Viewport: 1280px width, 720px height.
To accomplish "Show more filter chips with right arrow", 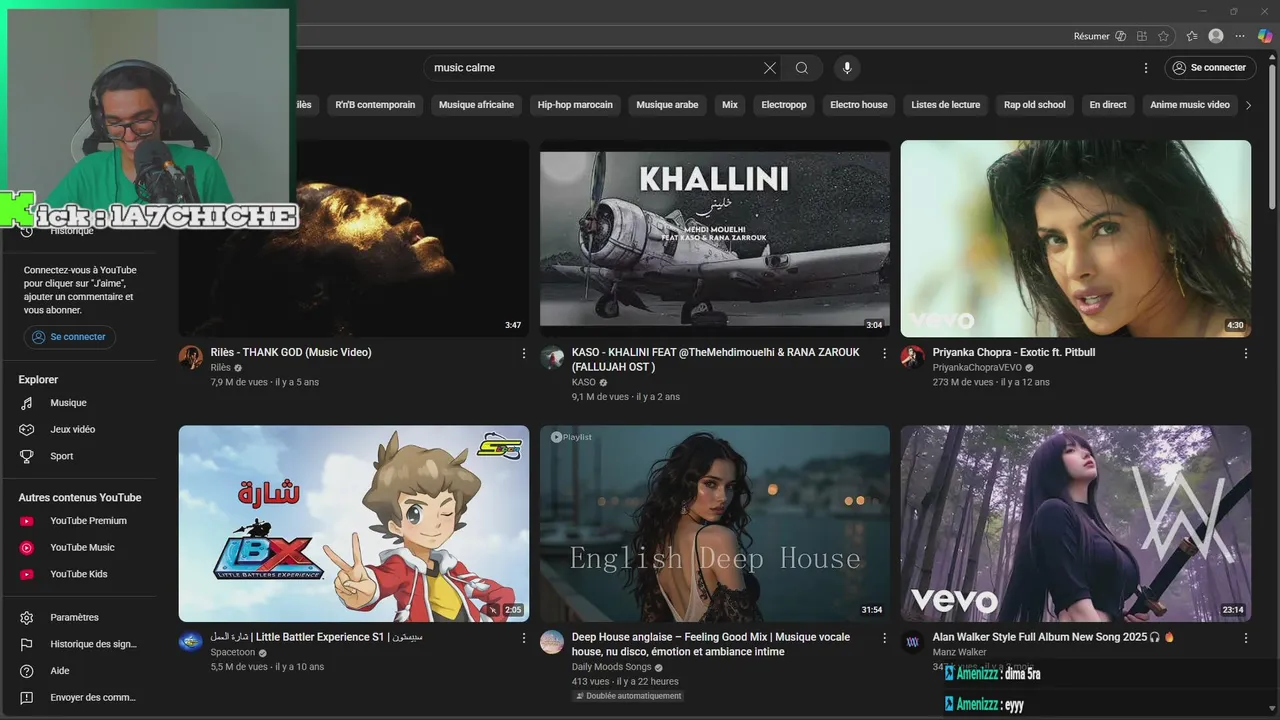I will click(1248, 105).
